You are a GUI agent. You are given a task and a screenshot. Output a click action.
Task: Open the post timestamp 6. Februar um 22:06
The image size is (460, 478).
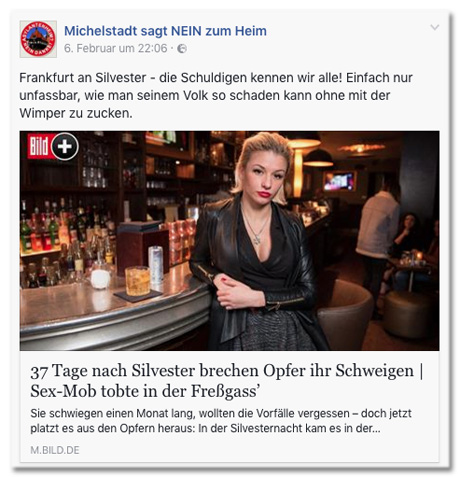[x=116, y=49]
